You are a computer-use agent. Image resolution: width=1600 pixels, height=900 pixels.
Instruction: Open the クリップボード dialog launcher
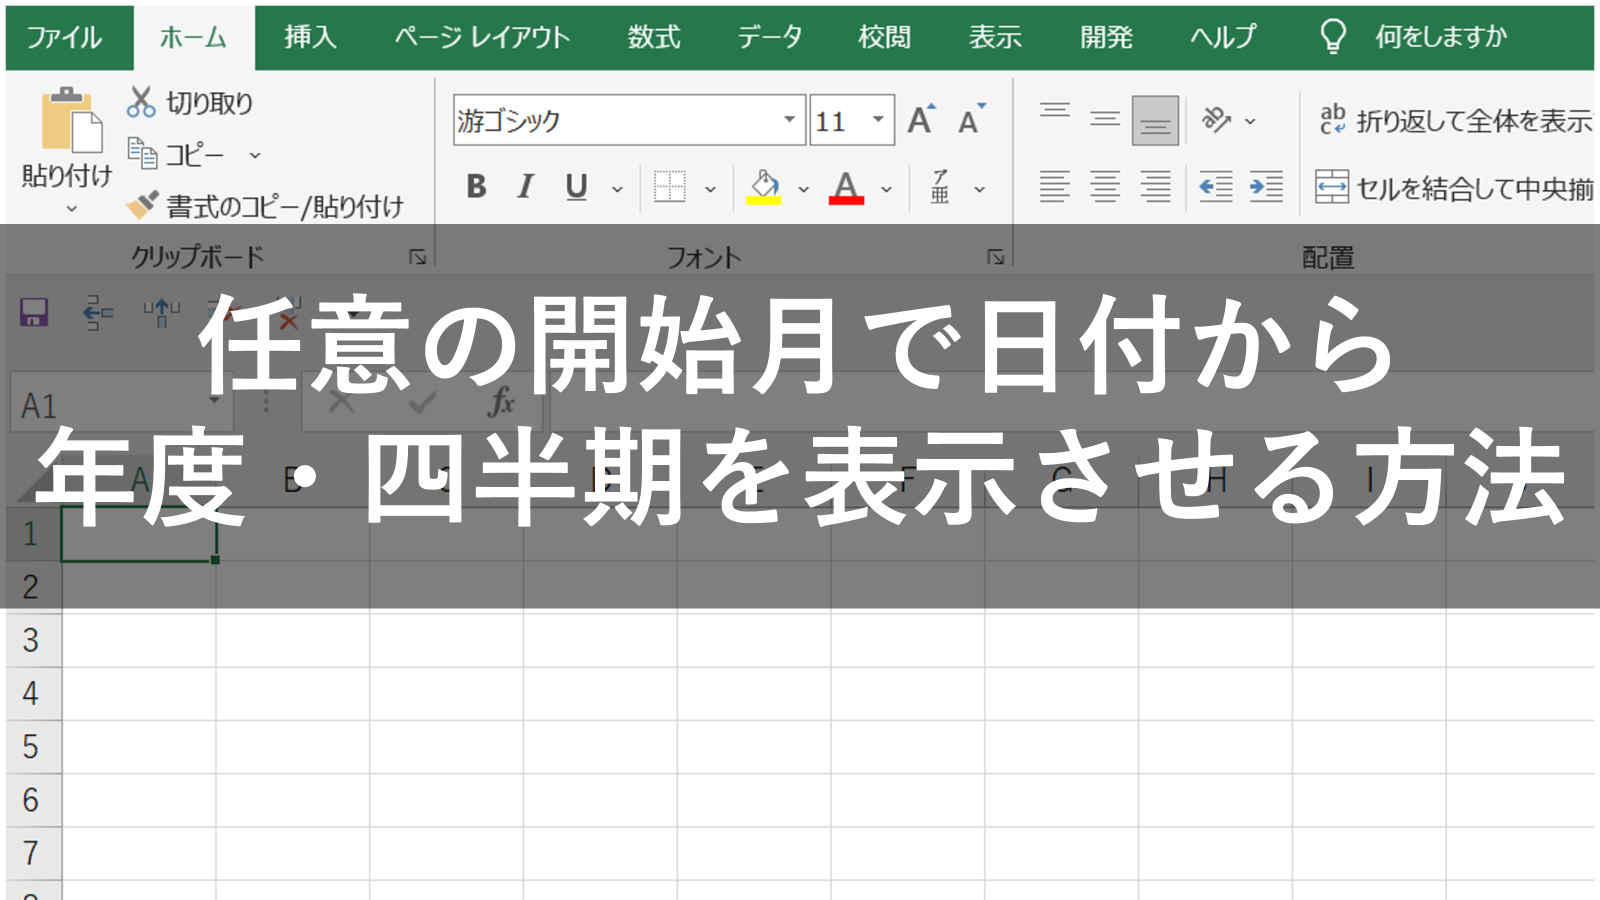(417, 257)
